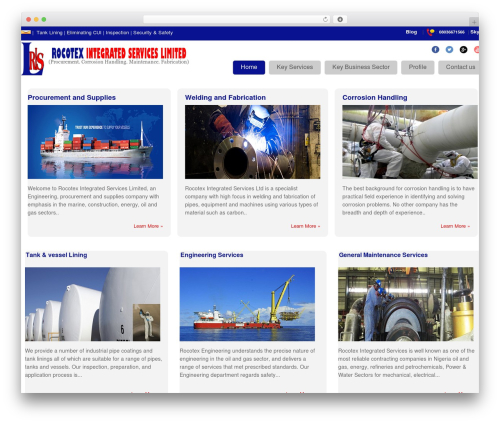Click the offshore crane vessel image
500x423 pixels.
click(247, 304)
